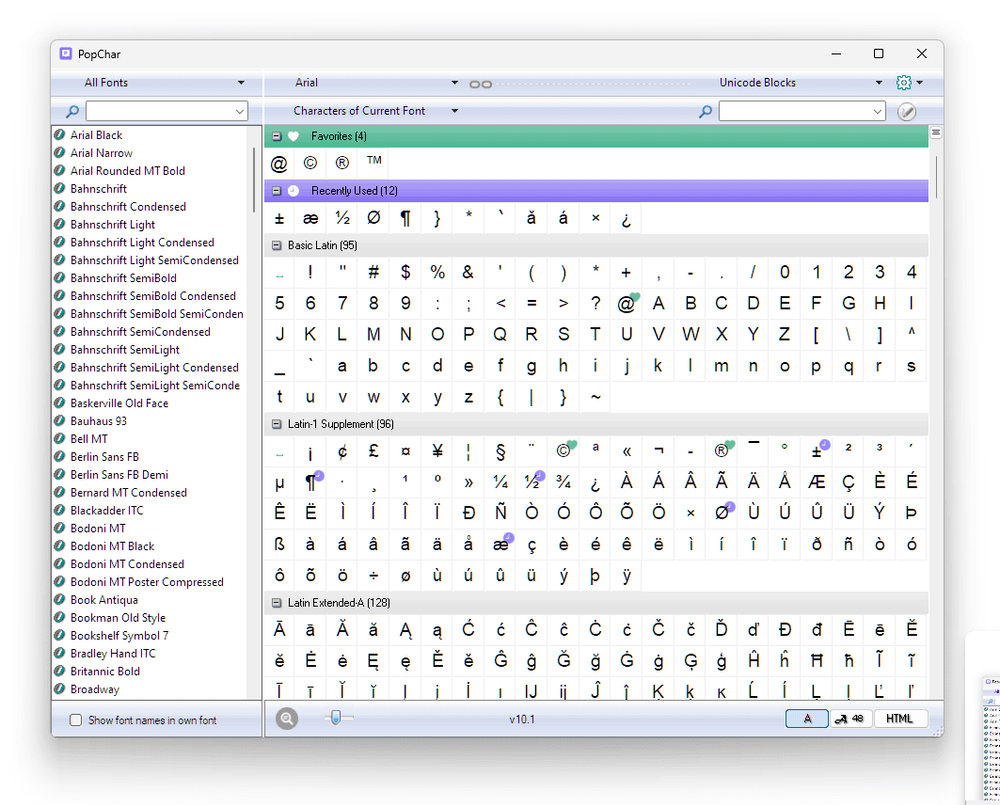Open character search history dropdown arrow

pos(878,112)
